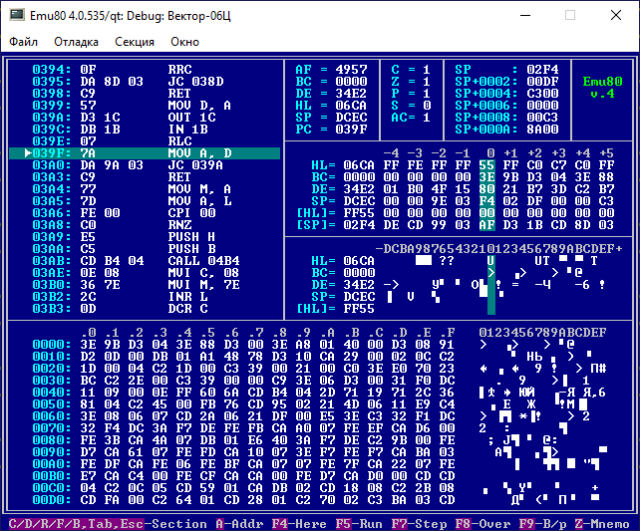Open the Секция menu
This screenshot has height=531, width=640.
134,42
